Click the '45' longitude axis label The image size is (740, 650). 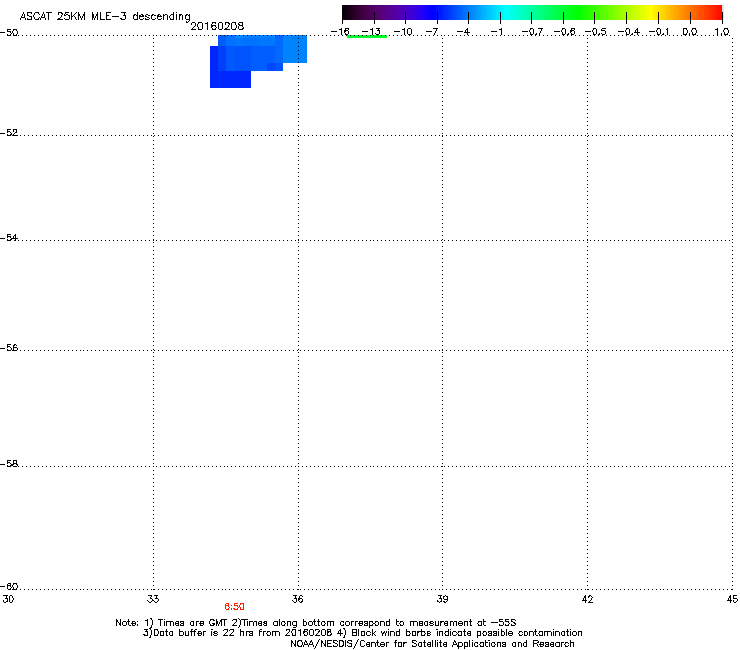(732, 599)
